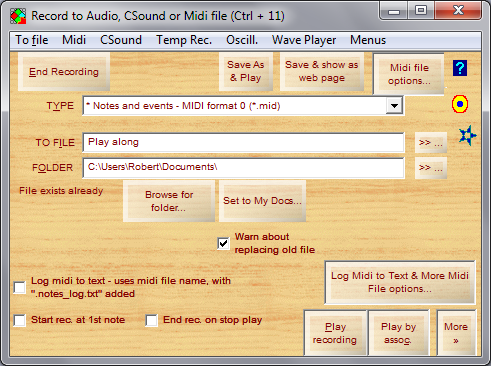Click the blue star icon
Viewport: 491px width, 366px height.
(x=467, y=135)
